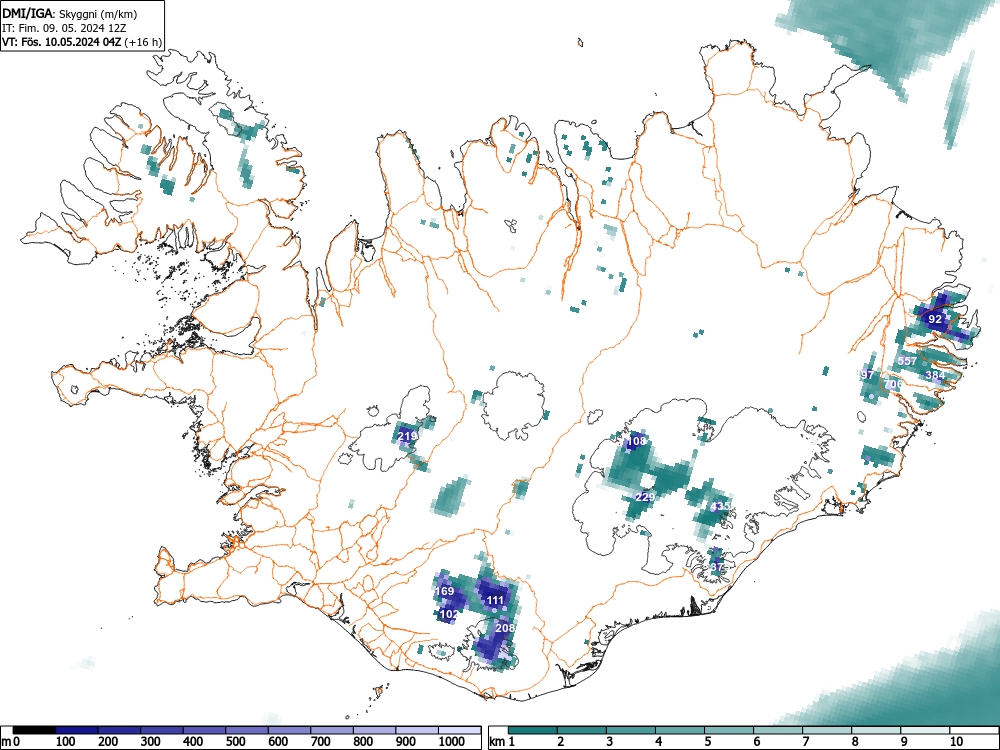Click the visibility value 169 in the south
Screen dimensions: 1000x750
[445, 591]
